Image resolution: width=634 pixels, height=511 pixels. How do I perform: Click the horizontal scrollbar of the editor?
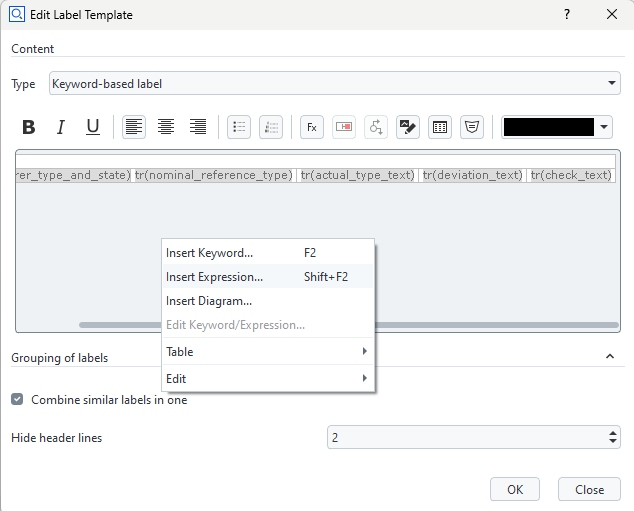[349, 325]
